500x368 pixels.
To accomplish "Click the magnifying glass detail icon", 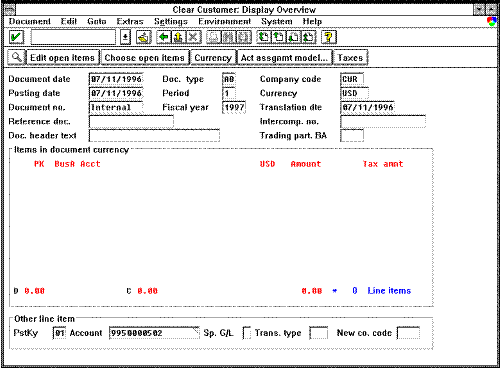I will click(16, 57).
